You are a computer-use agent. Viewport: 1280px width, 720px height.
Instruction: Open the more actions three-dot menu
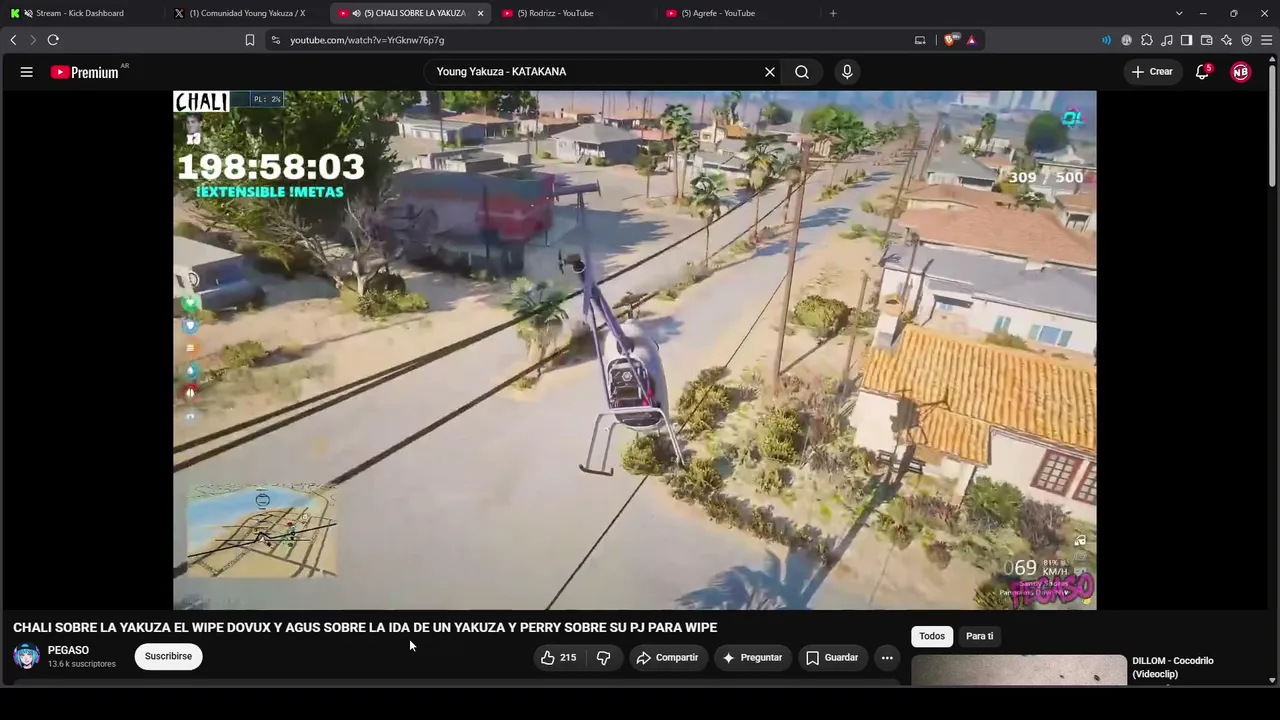887,657
